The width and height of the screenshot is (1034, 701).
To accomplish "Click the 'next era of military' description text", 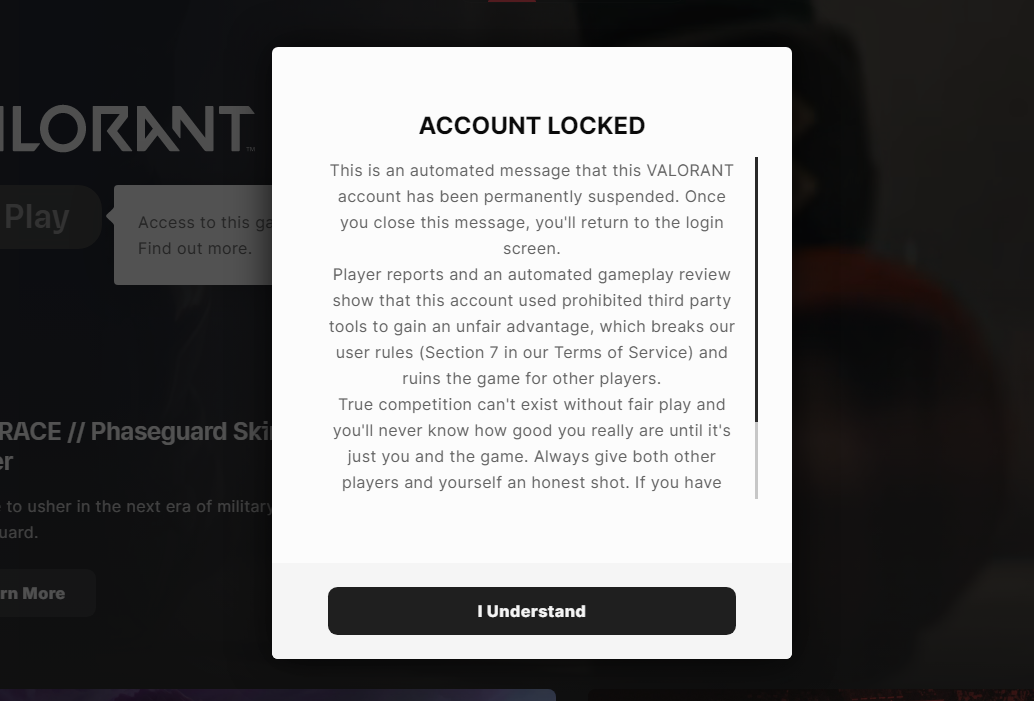I will [x=135, y=506].
